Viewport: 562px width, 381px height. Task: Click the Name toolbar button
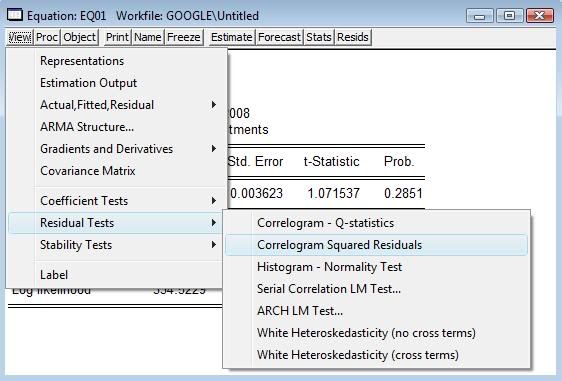tap(148, 37)
